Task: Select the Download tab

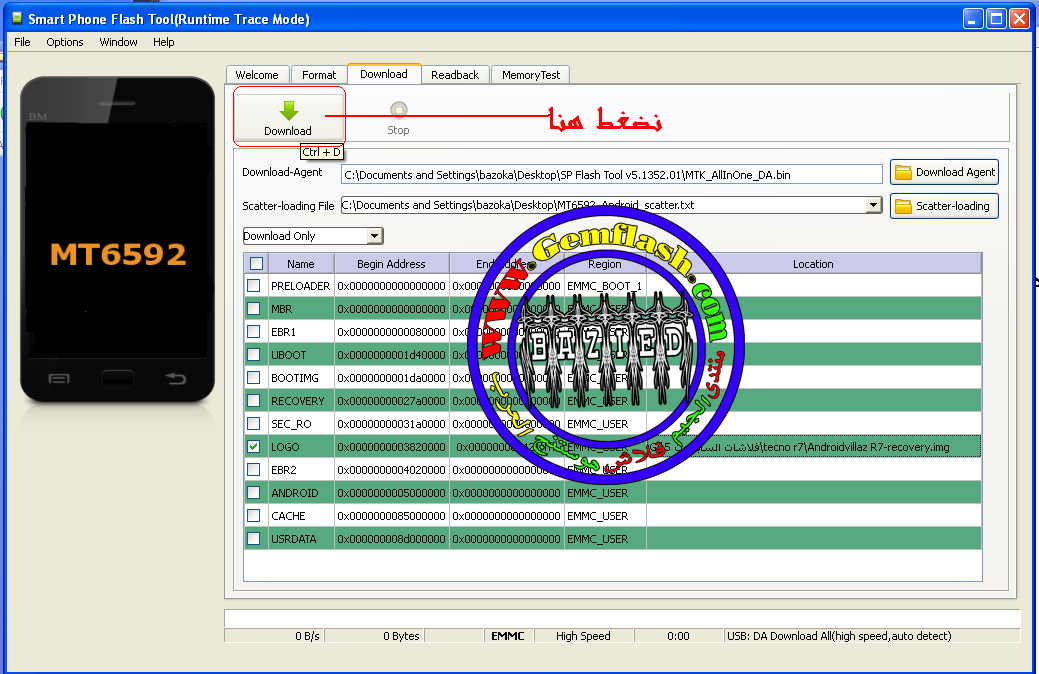Action: pos(384,74)
